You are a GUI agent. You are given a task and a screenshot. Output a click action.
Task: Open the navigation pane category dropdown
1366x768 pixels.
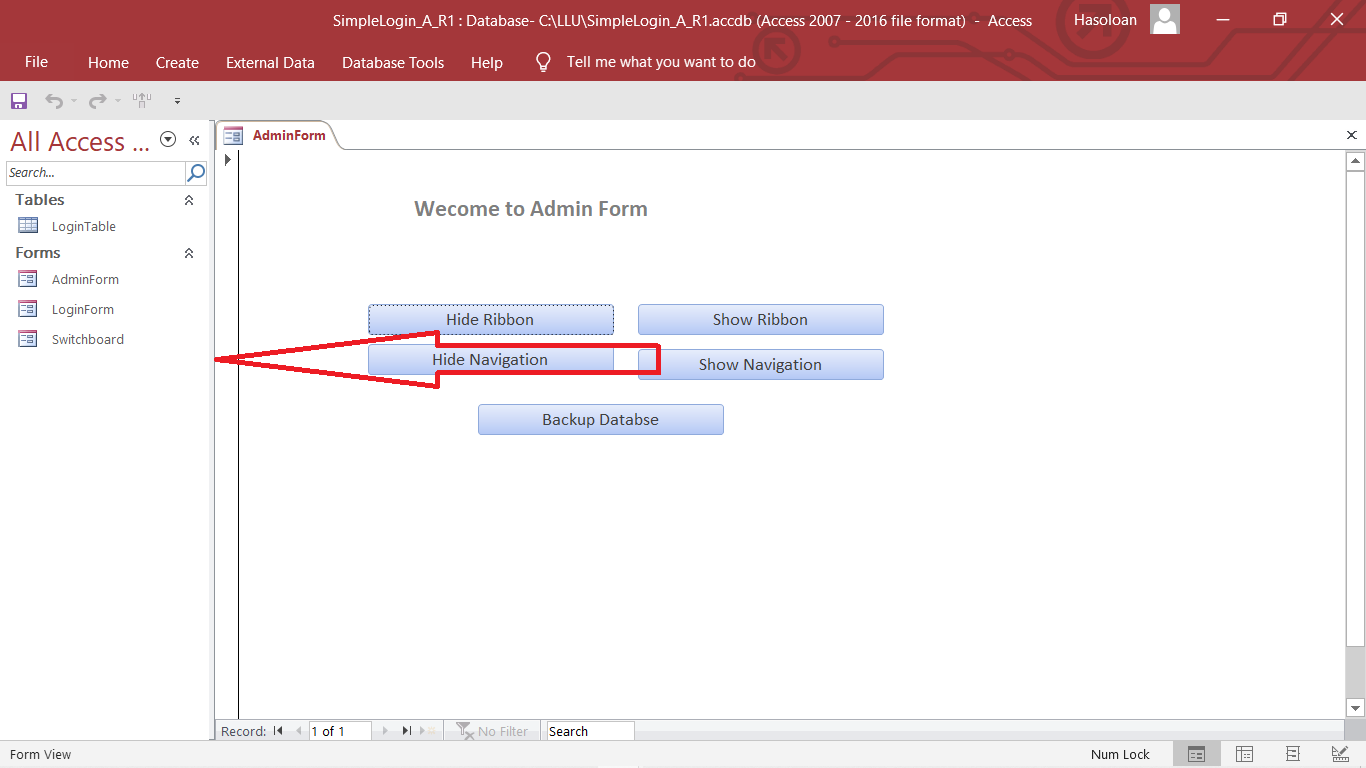click(168, 140)
